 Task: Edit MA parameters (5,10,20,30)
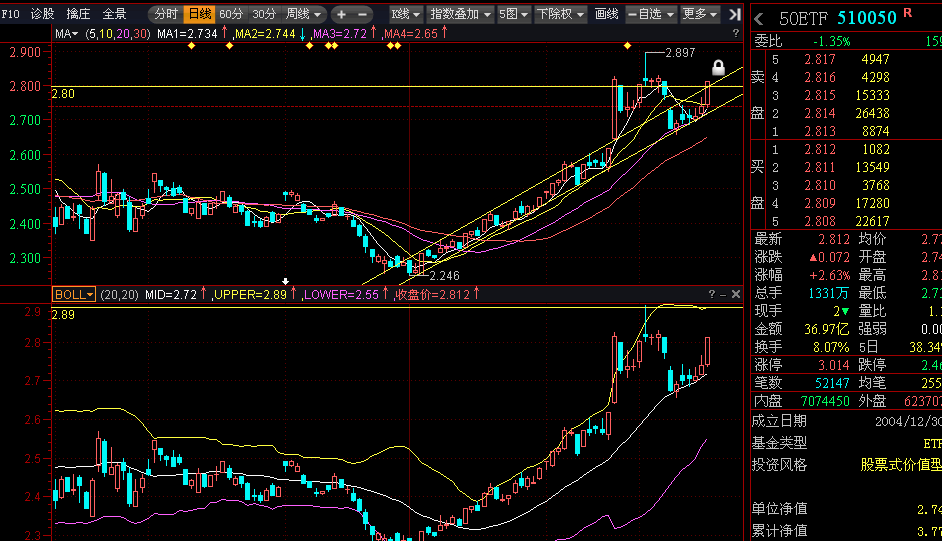[x=118, y=34]
